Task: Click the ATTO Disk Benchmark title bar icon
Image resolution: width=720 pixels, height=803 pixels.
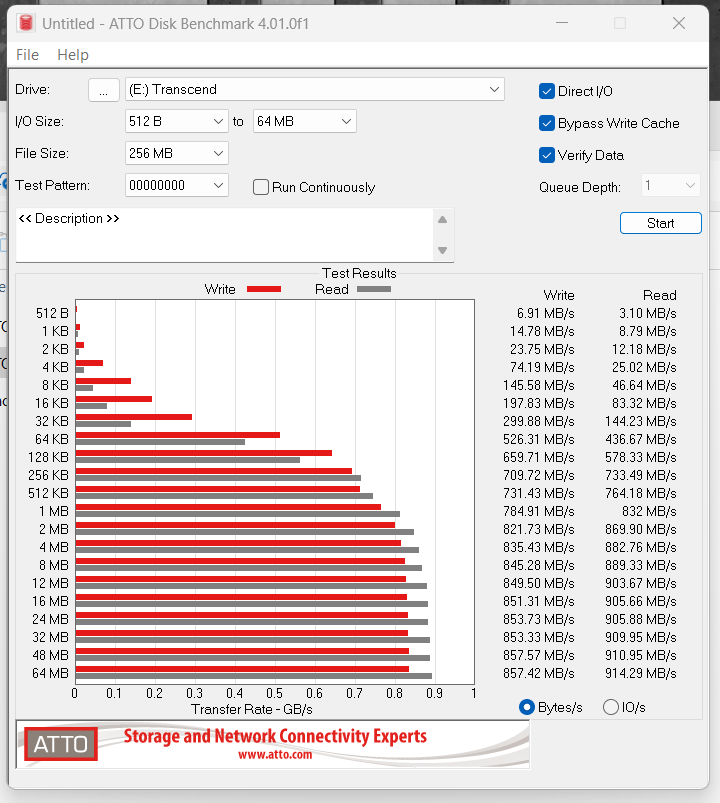Action: (x=26, y=24)
